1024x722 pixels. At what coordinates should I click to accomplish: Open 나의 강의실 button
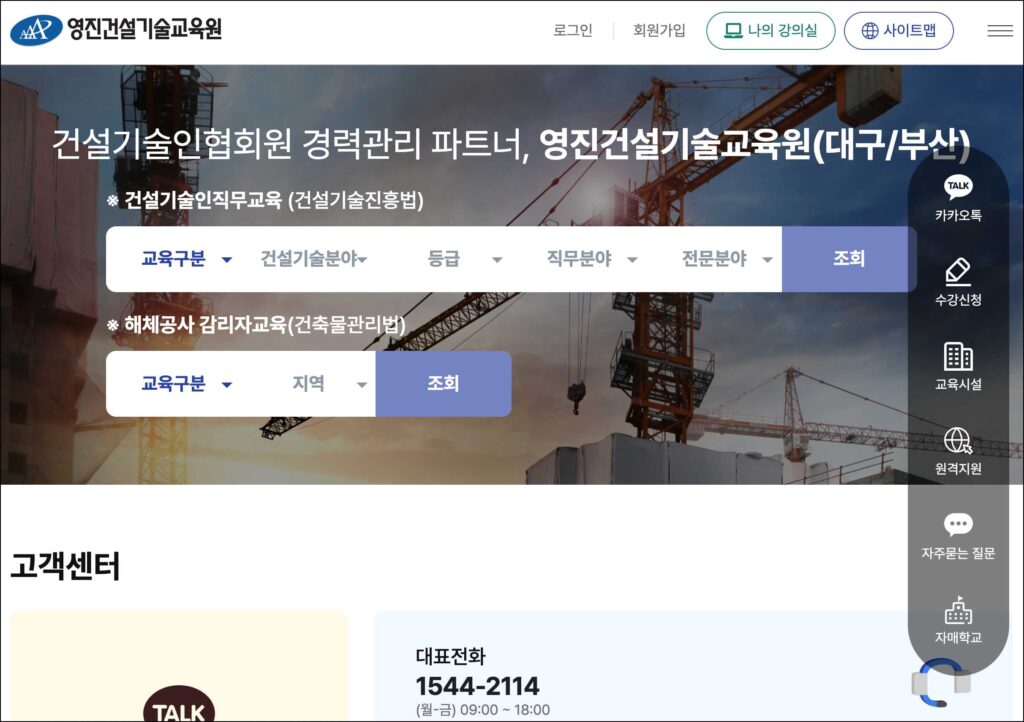(x=771, y=31)
